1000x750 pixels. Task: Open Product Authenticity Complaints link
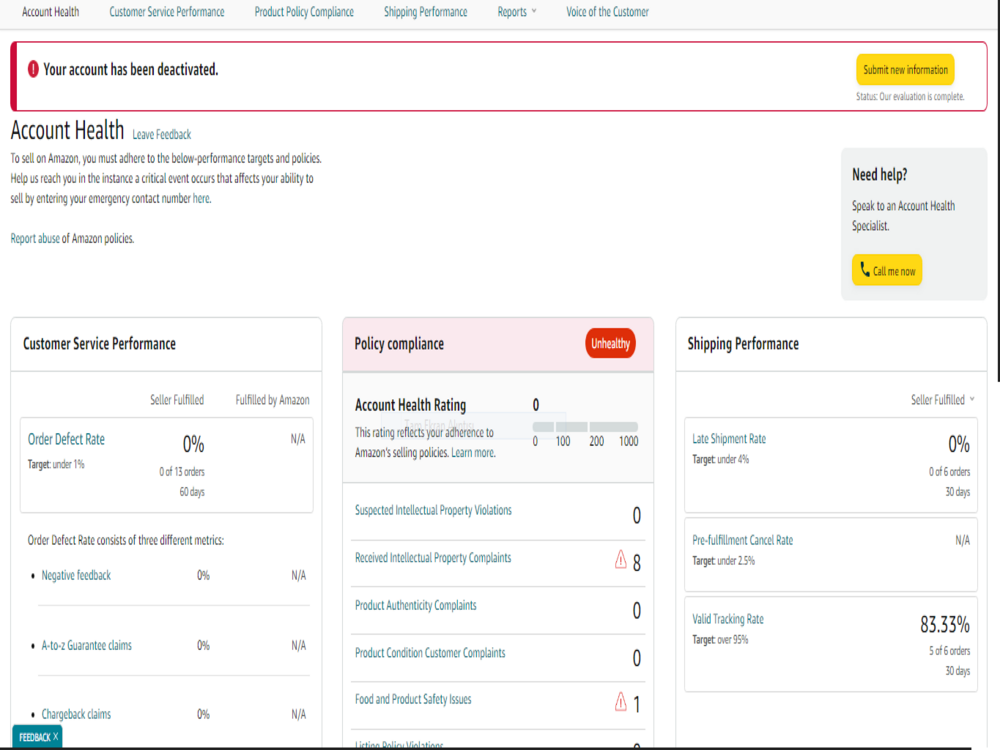(x=416, y=605)
